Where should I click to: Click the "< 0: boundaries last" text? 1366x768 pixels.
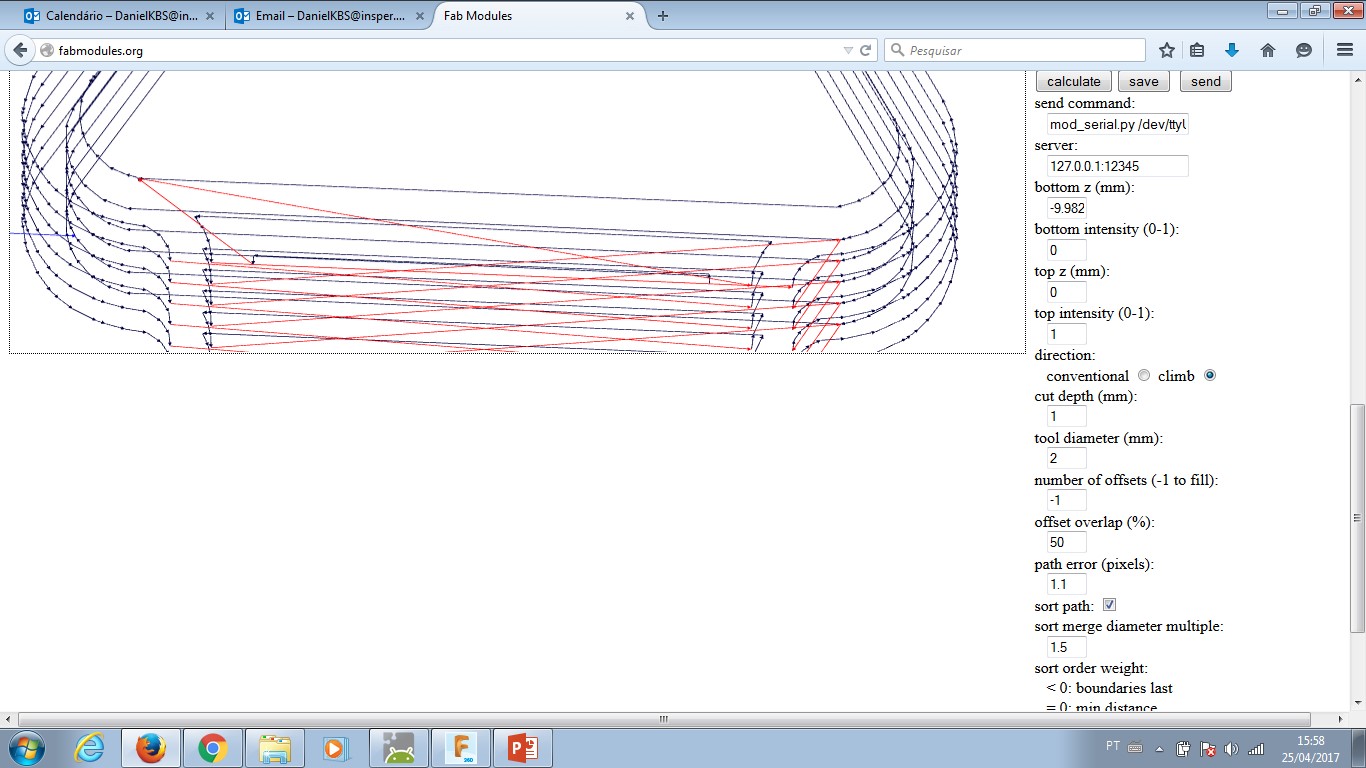point(1110,688)
